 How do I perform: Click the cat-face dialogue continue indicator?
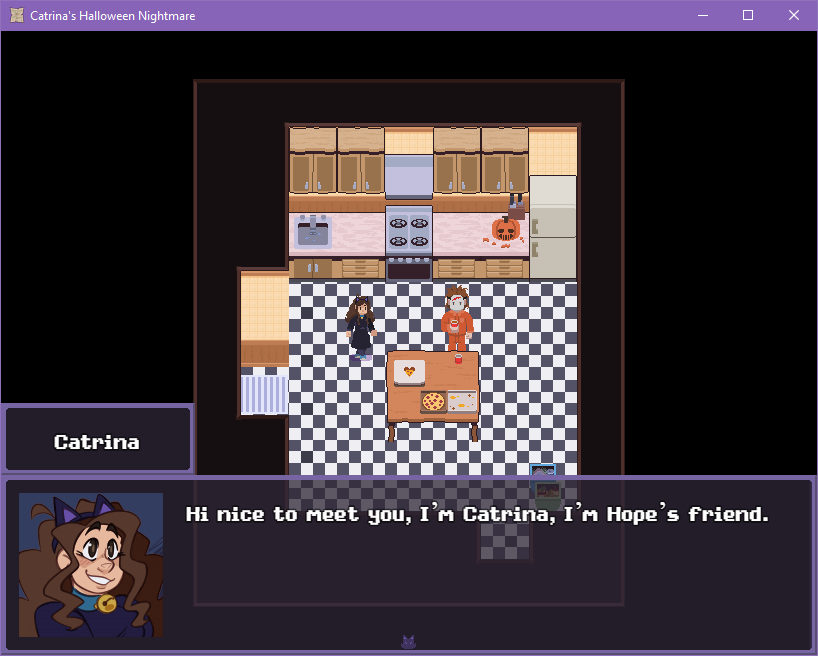point(409,642)
